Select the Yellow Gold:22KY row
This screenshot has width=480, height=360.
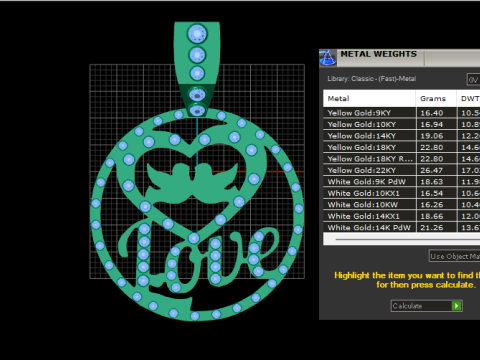[401, 170]
